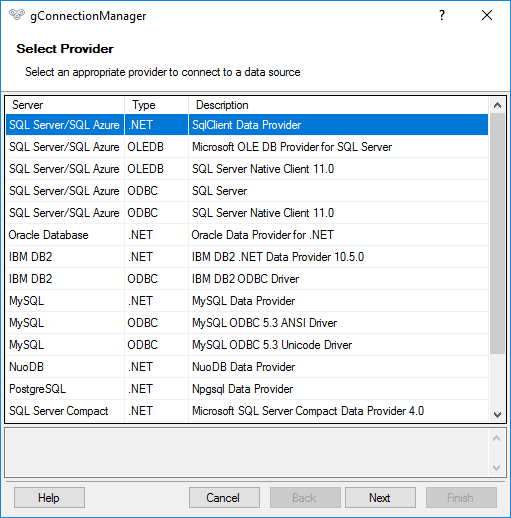Select ODBC row described as SQL Server
Screen dimensions: 511x518
pos(247,191)
